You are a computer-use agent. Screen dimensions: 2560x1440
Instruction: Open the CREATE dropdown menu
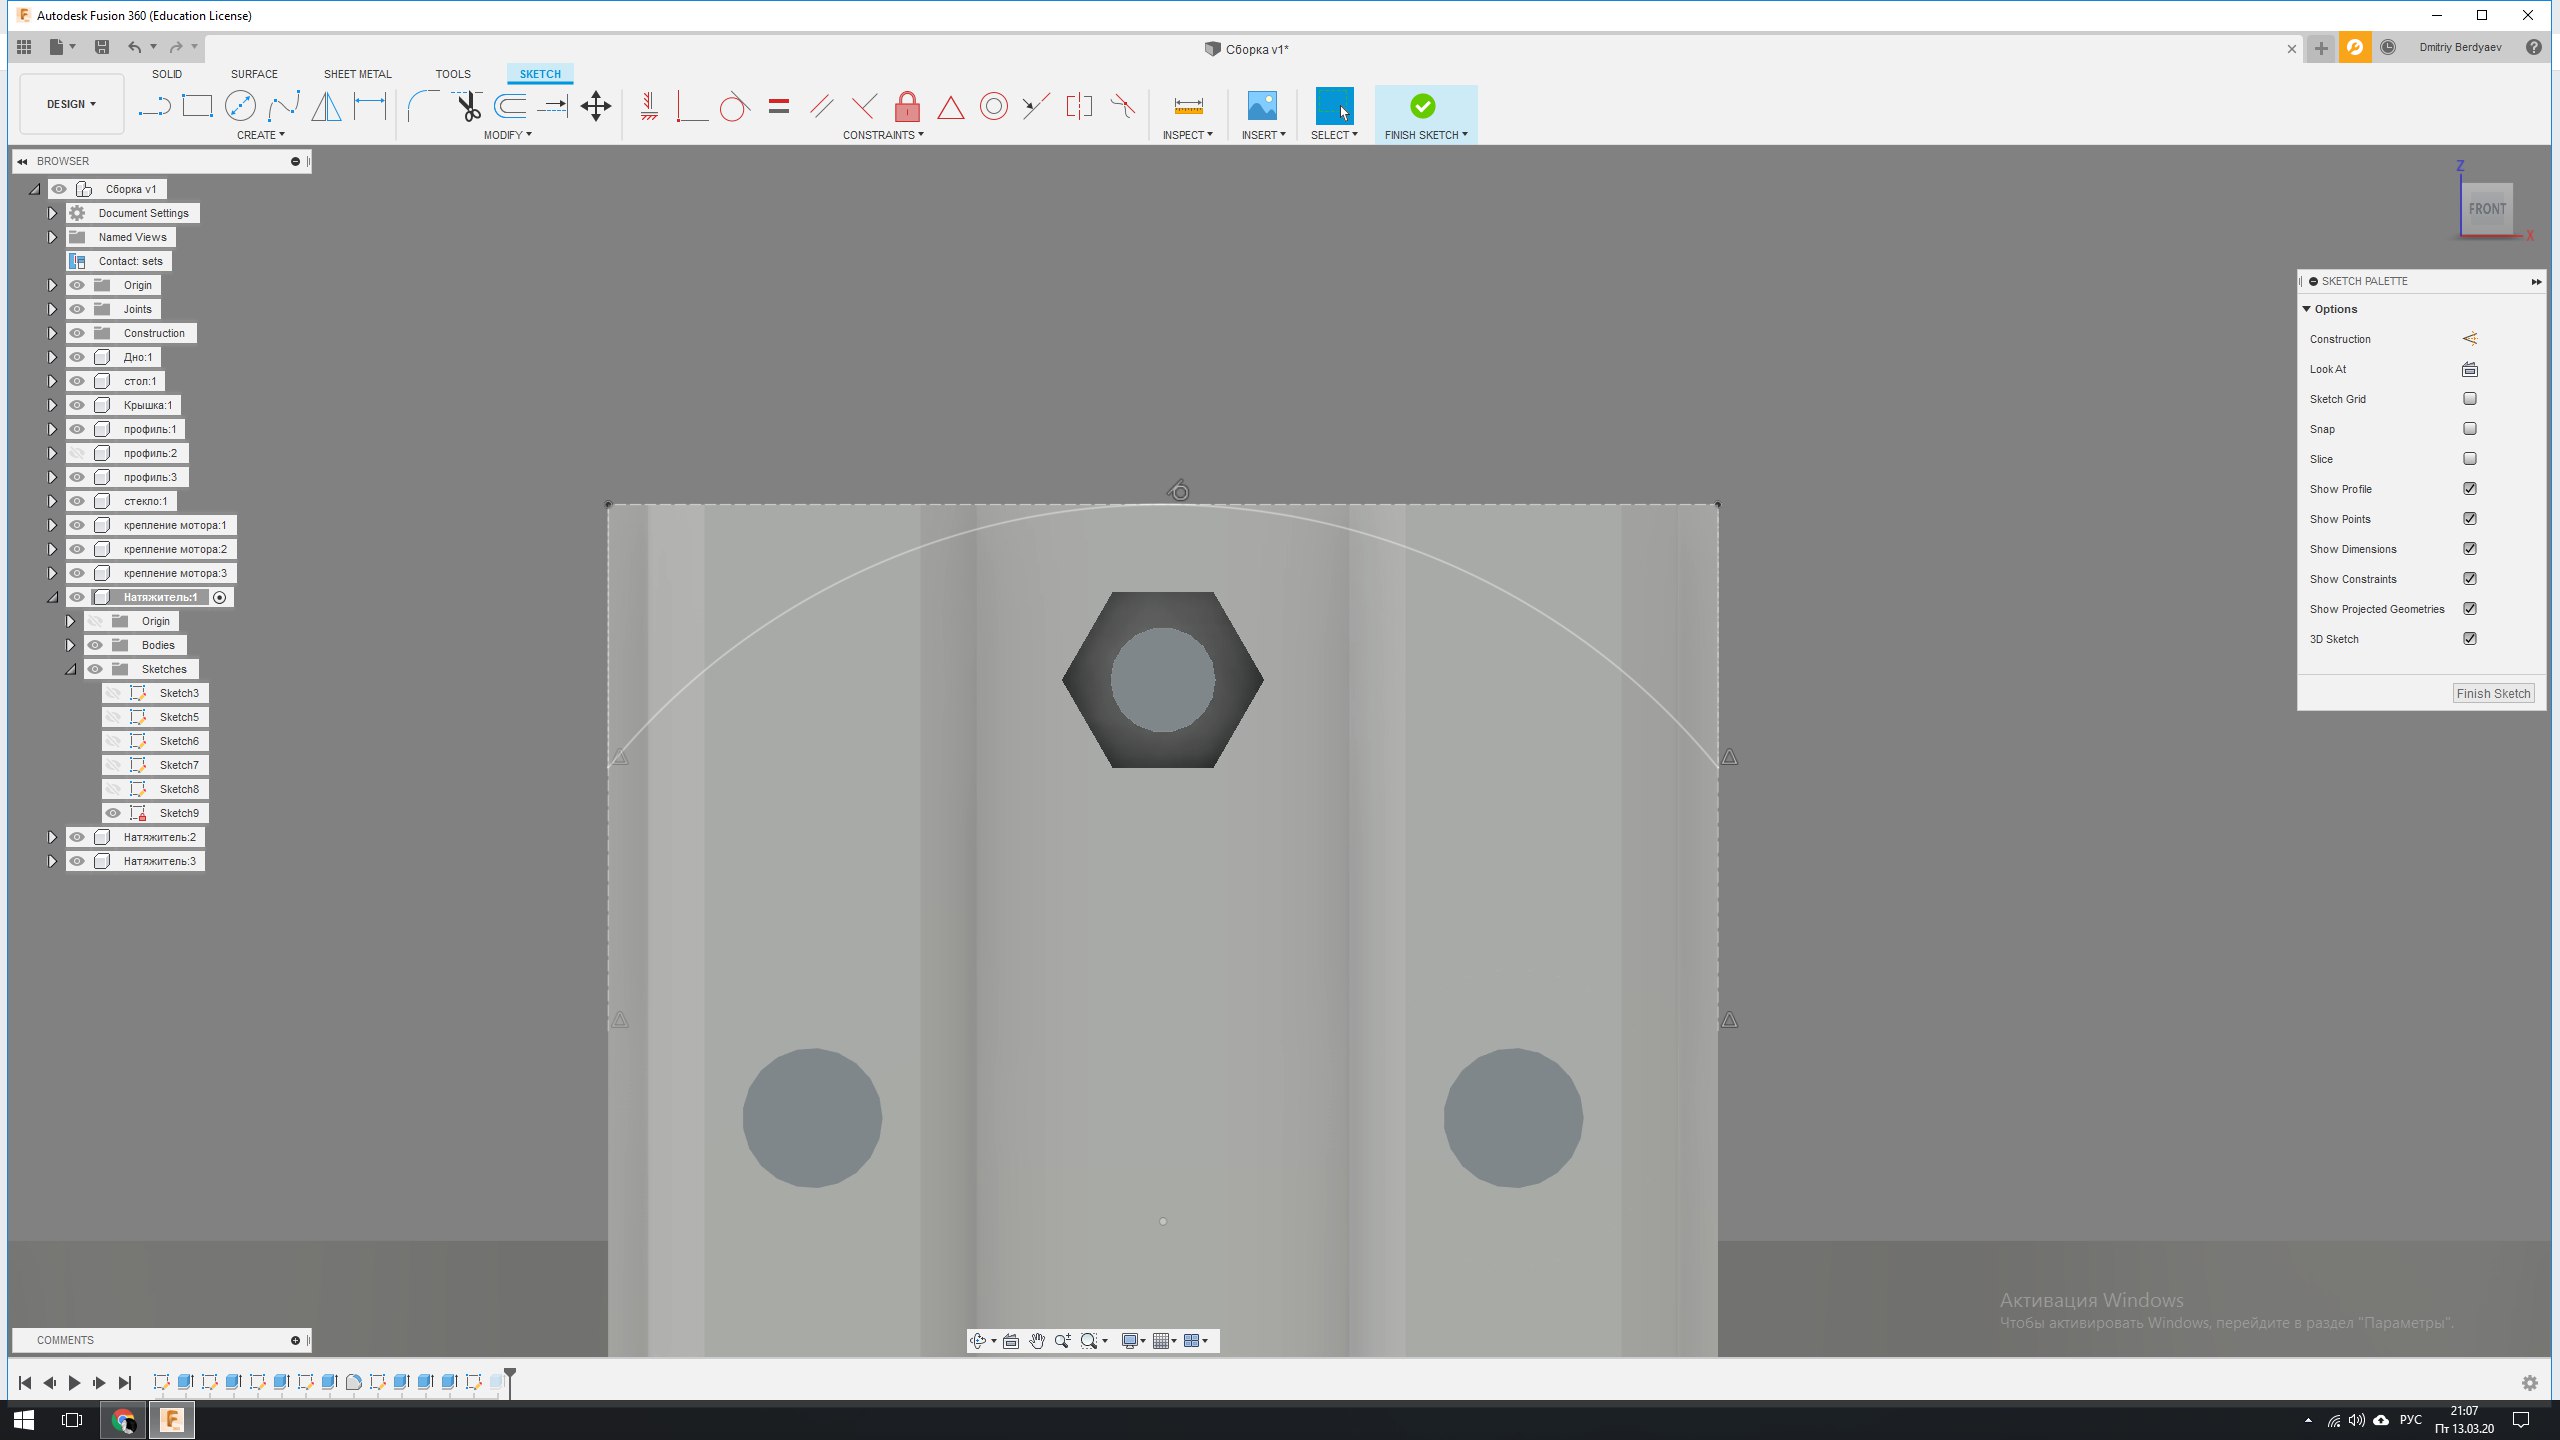click(x=260, y=135)
